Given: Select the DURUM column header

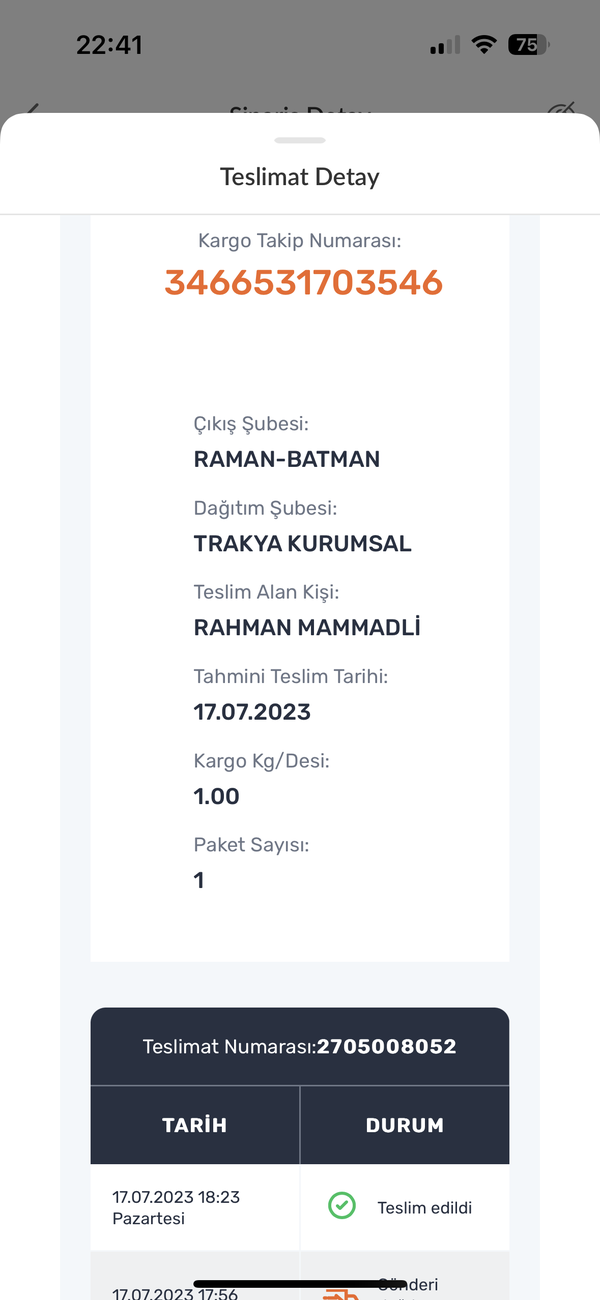Looking at the screenshot, I should coord(405,1125).
